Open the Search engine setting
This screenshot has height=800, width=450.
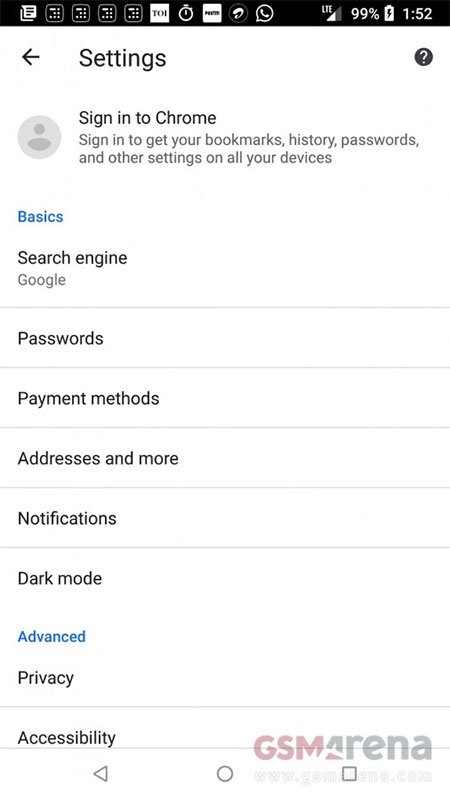pos(225,268)
